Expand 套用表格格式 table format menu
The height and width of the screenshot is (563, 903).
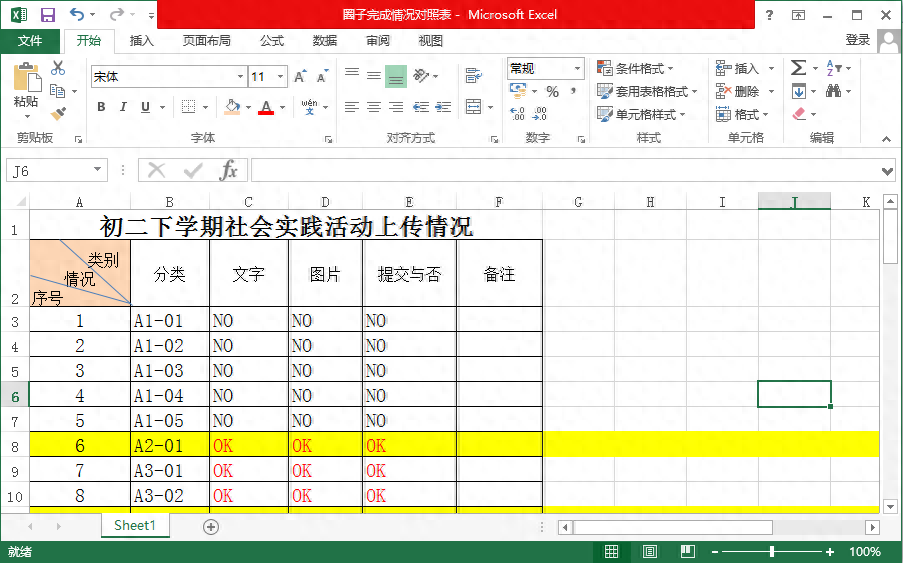point(647,91)
